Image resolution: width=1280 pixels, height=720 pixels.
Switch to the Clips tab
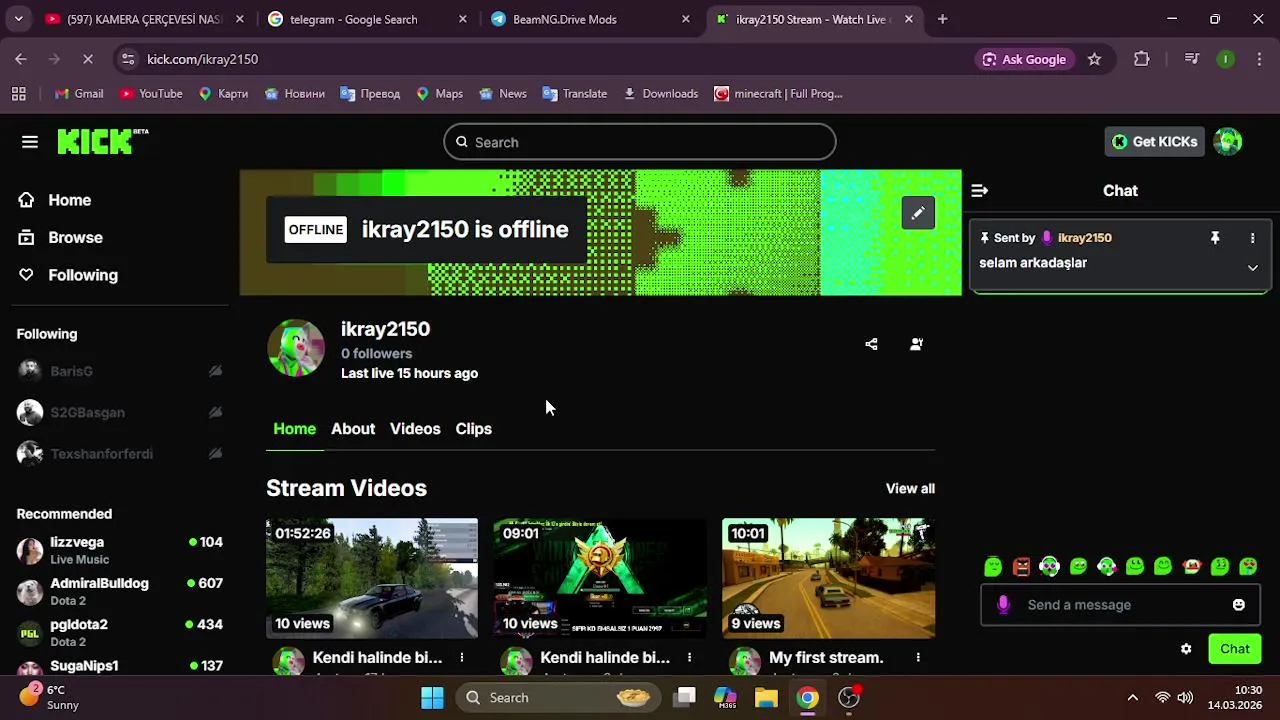click(x=473, y=429)
